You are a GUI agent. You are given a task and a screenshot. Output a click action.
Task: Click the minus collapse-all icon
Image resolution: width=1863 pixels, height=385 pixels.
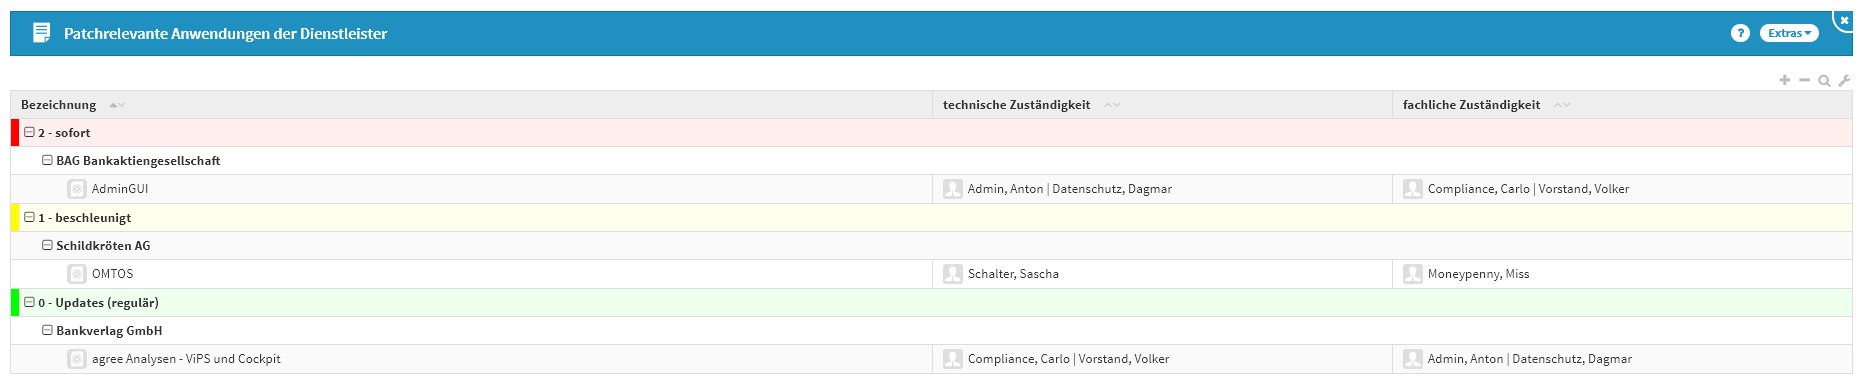coord(1804,80)
